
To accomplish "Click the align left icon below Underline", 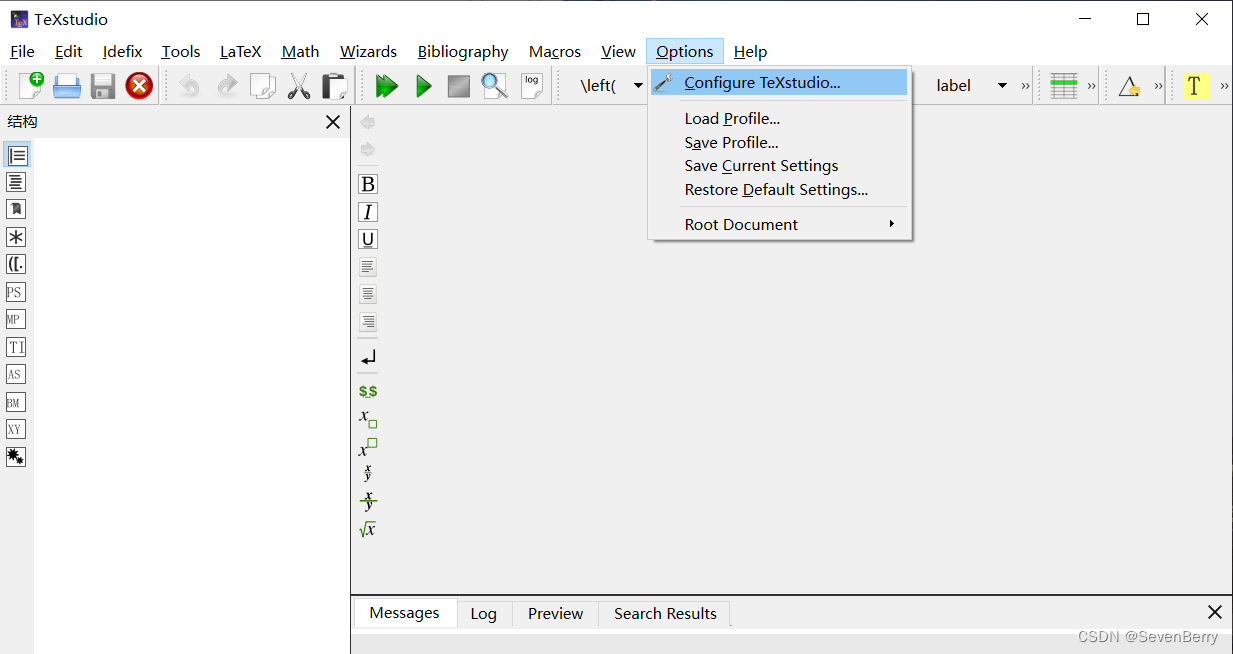I will coord(368,267).
